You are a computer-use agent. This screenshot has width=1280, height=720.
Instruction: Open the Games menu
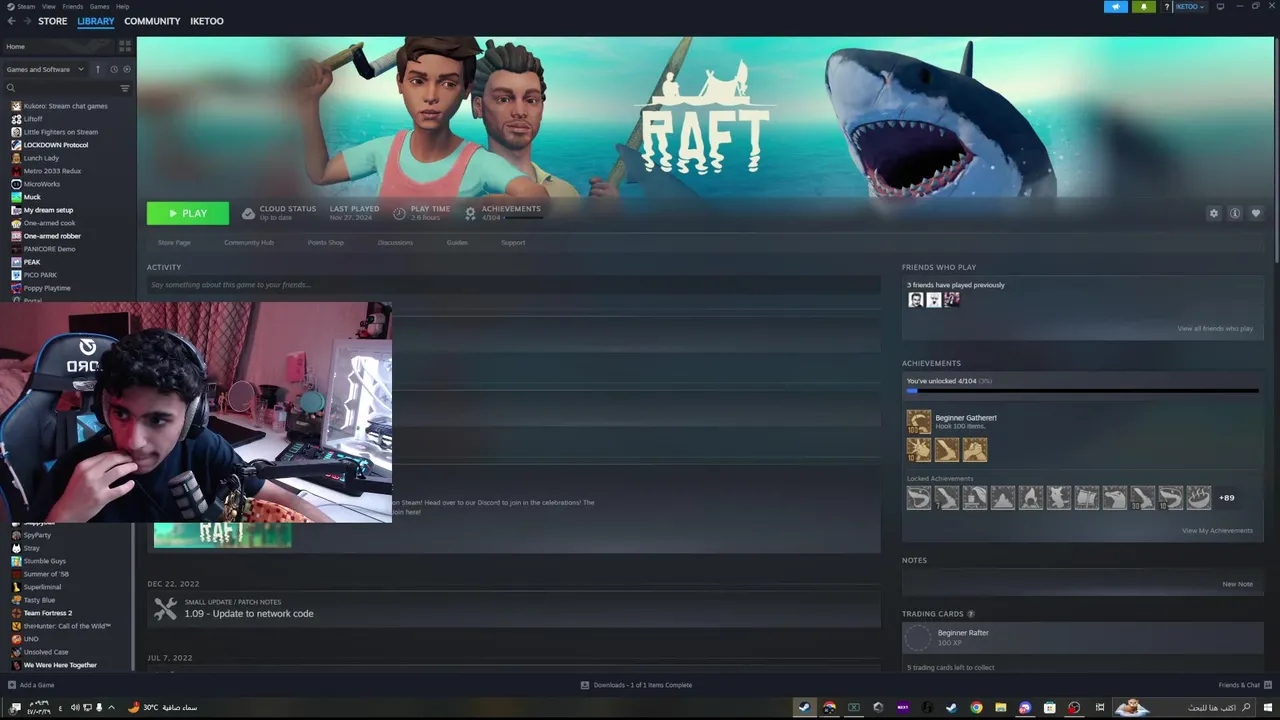point(99,6)
